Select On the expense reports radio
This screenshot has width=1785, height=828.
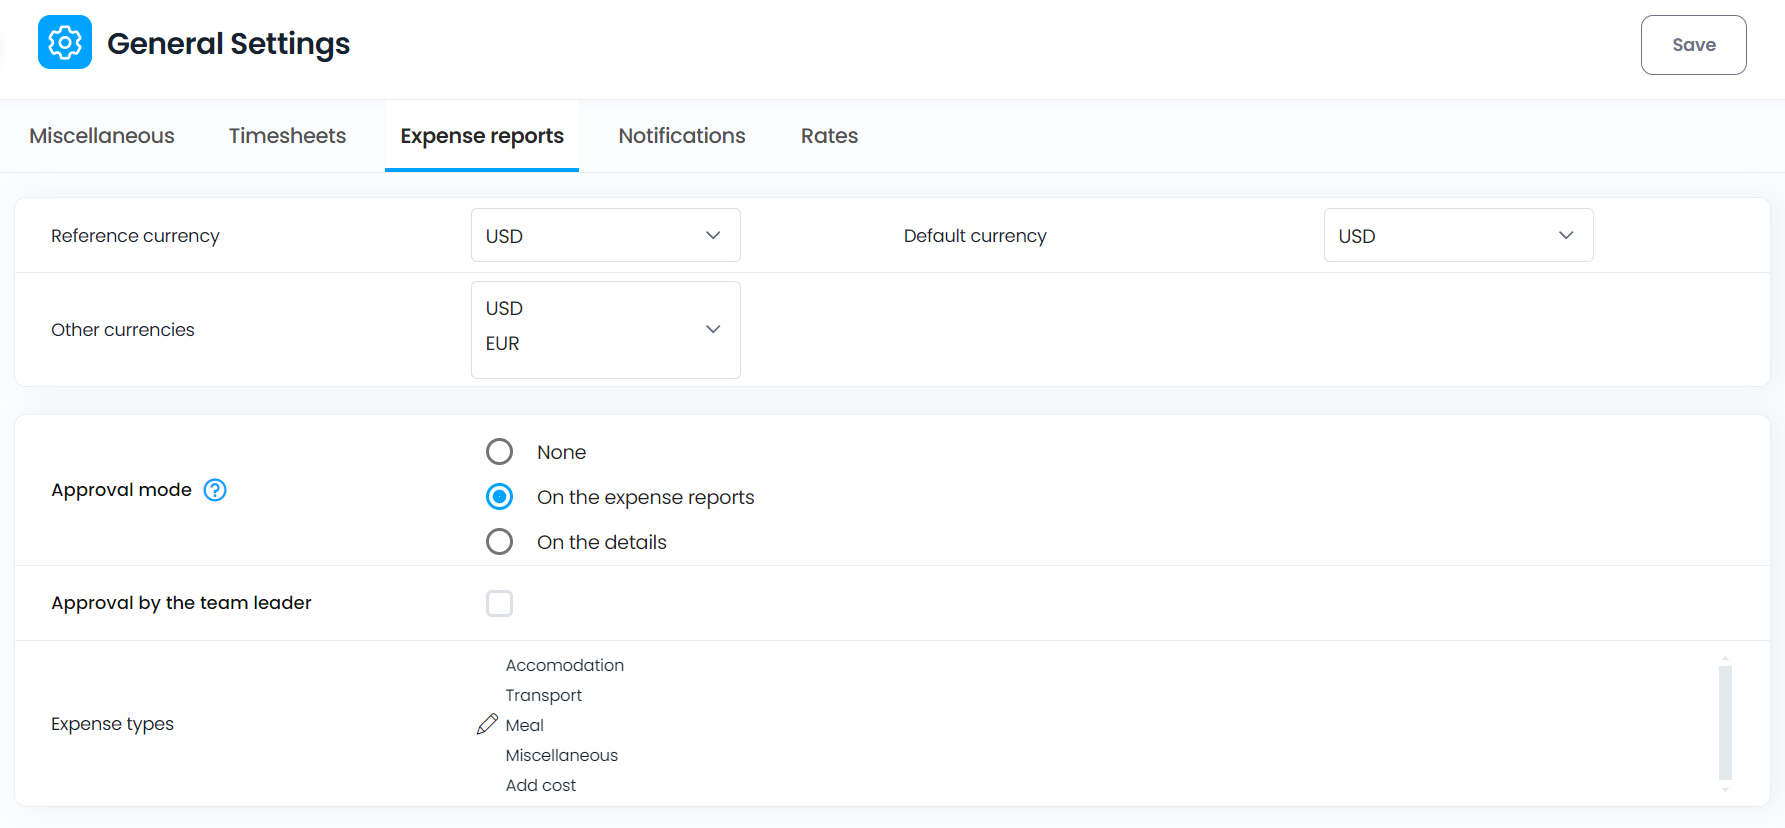click(499, 497)
